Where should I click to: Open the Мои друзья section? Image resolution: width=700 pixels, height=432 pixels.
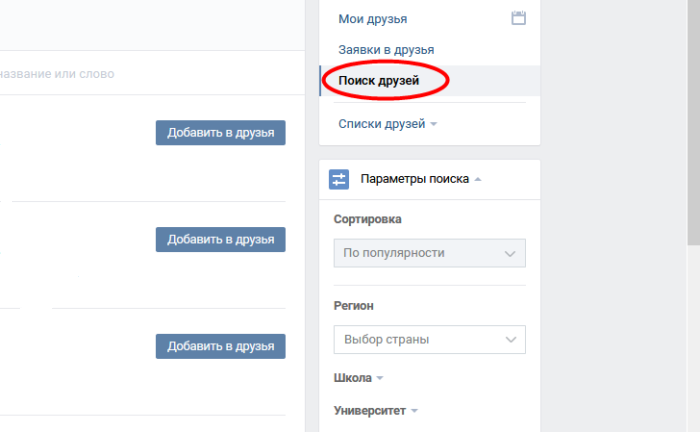coord(373,19)
